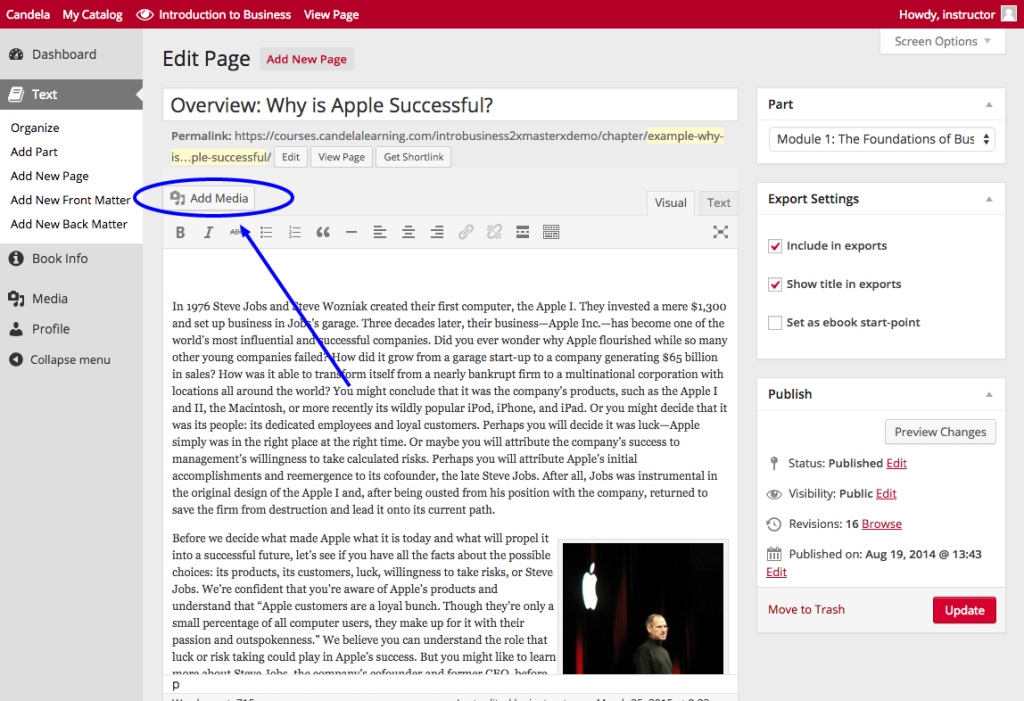Click the status pin icon
1024x701 pixels.
774,463
